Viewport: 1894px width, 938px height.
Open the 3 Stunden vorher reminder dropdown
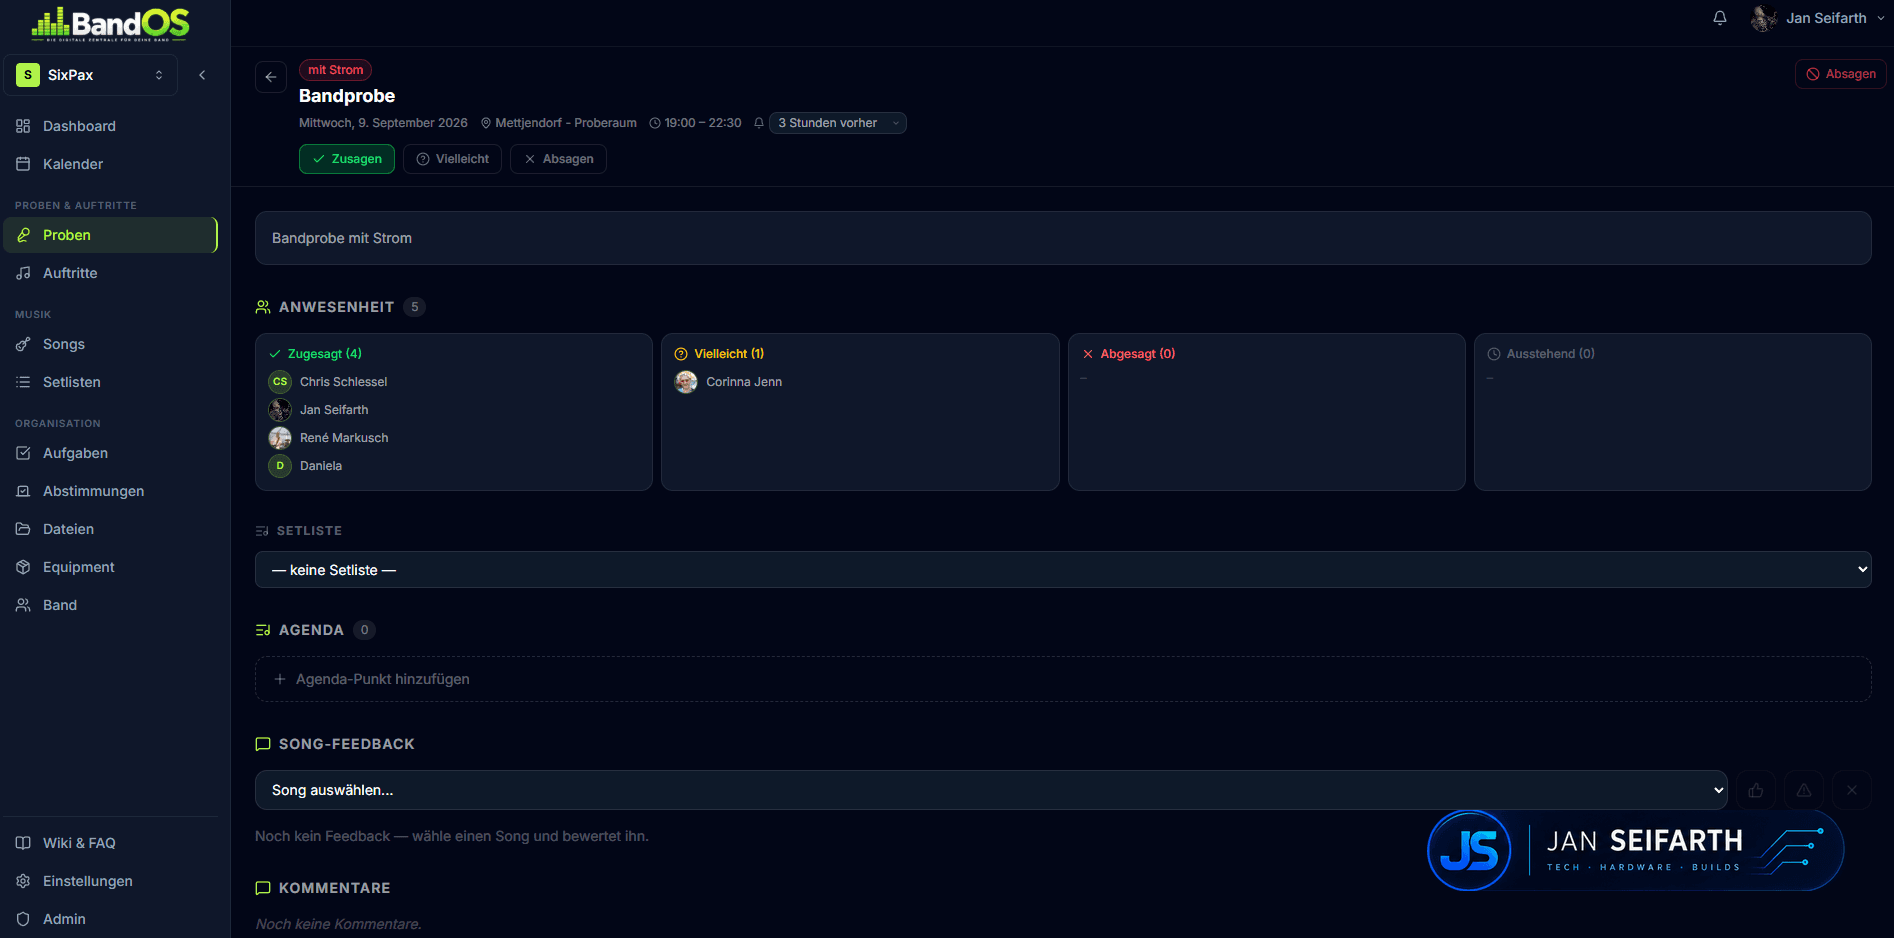[838, 123]
